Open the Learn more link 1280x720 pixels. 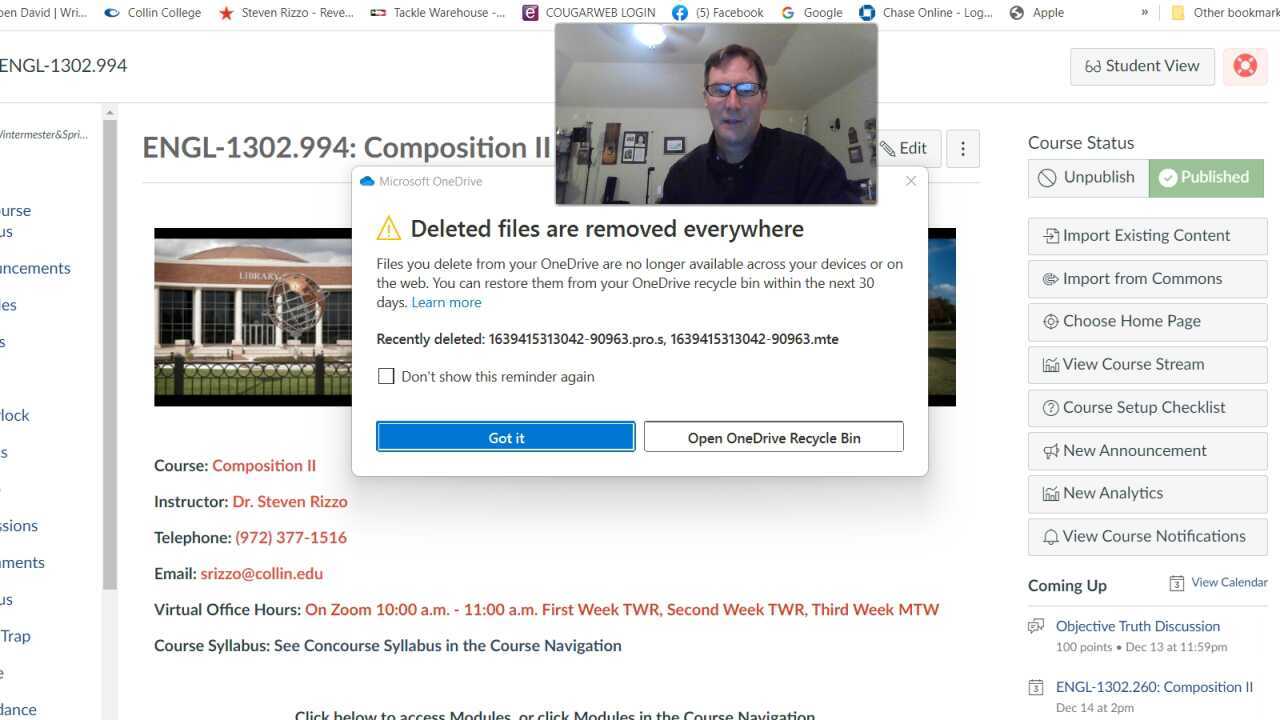pos(446,302)
